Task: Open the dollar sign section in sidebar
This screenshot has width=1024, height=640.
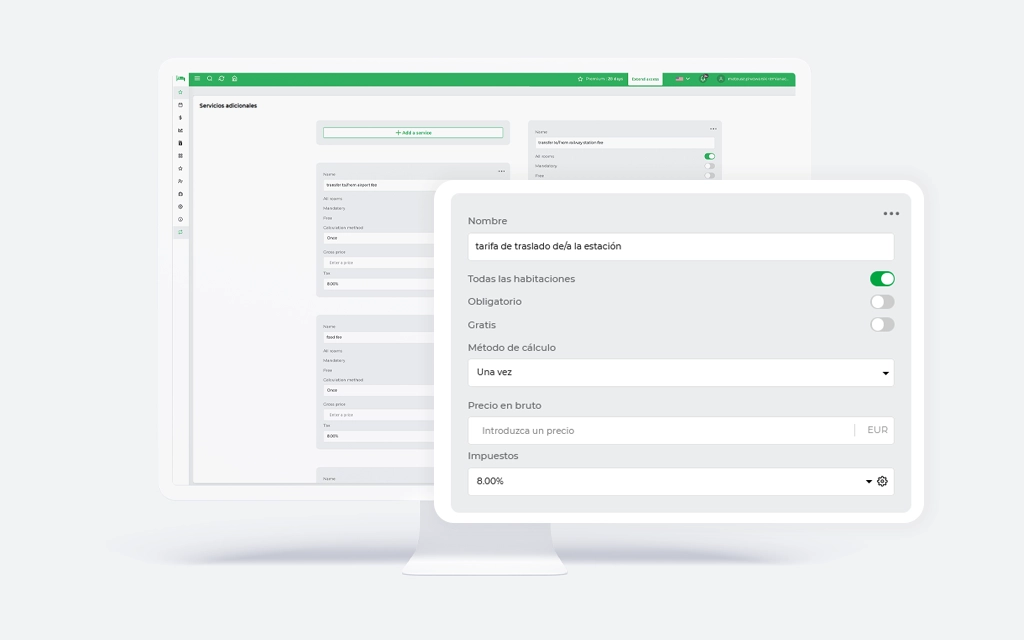Action: click(180, 118)
